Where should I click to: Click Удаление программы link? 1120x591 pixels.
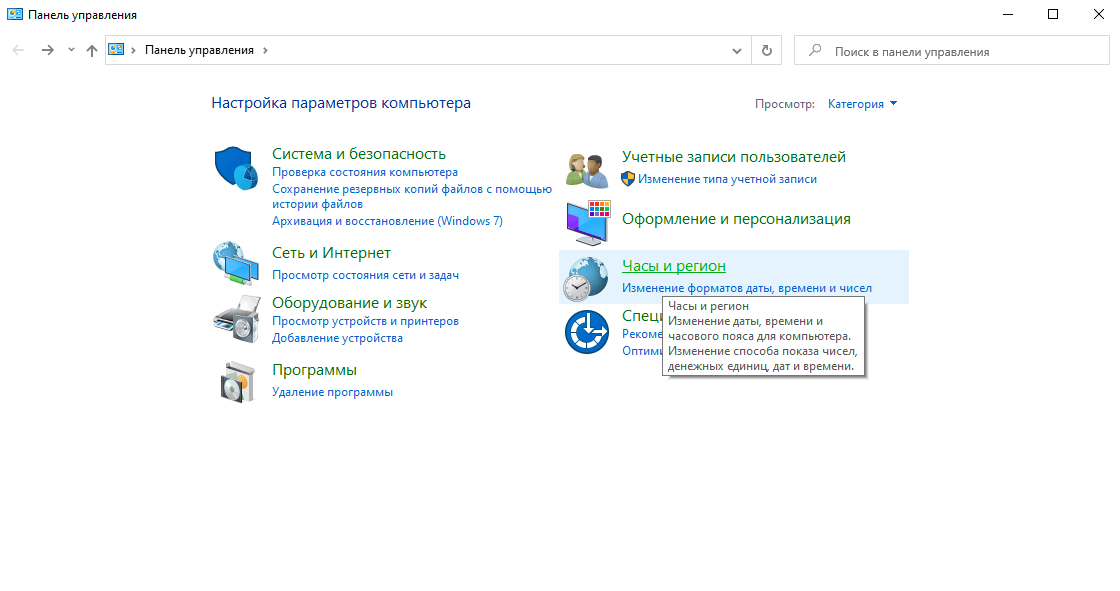[332, 392]
